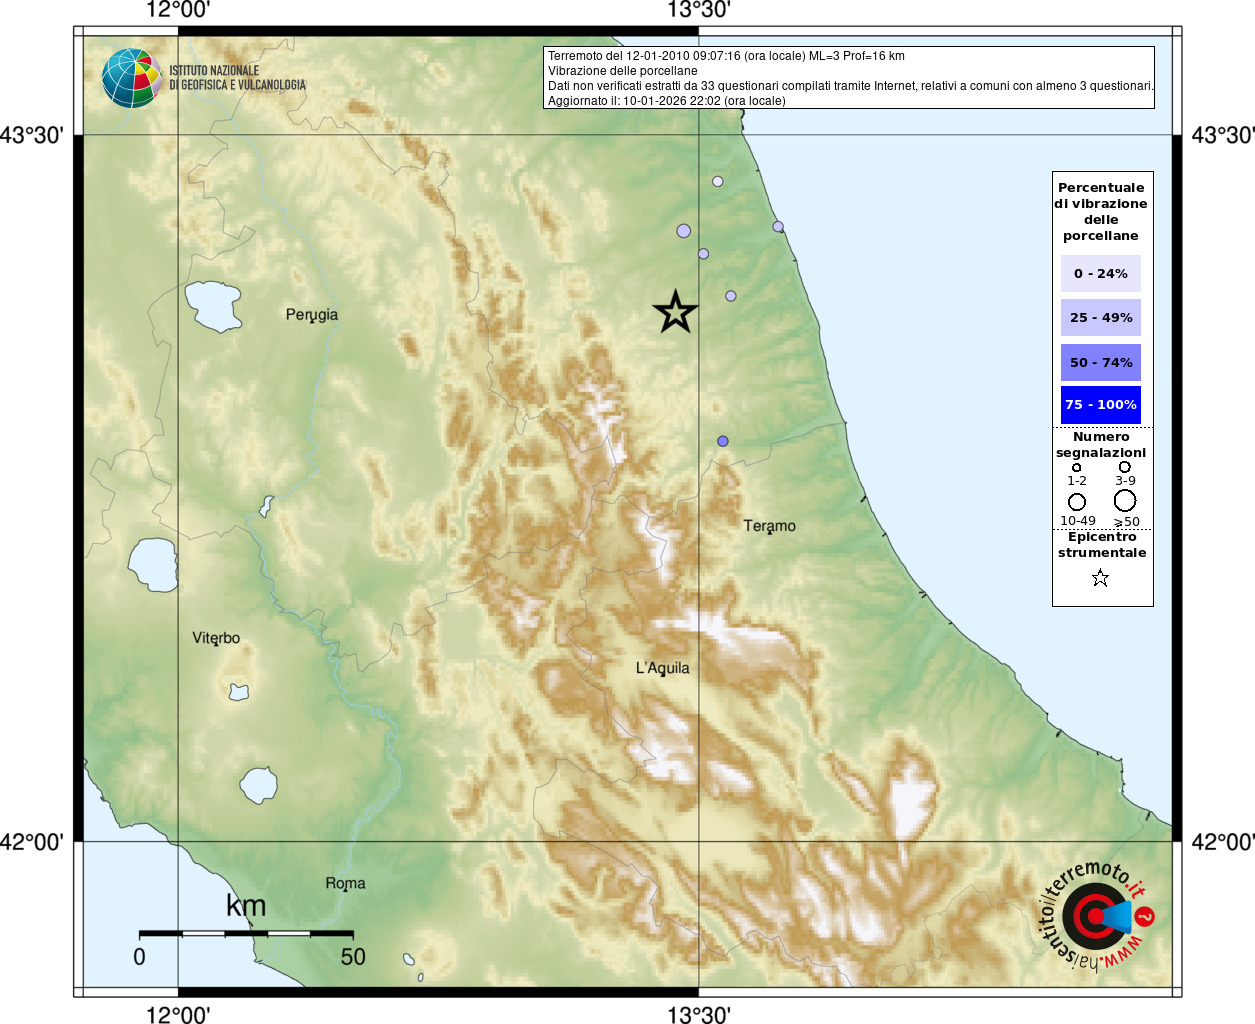Viewport: 1255px width, 1024px height.
Task: Click the epicenter star on the map
Action: coord(675,312)
